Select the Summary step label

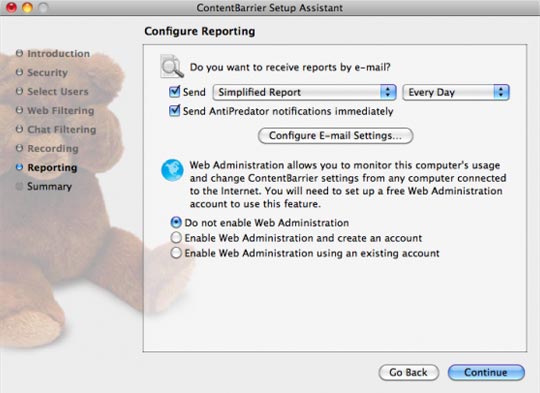(x=50, y=187)
